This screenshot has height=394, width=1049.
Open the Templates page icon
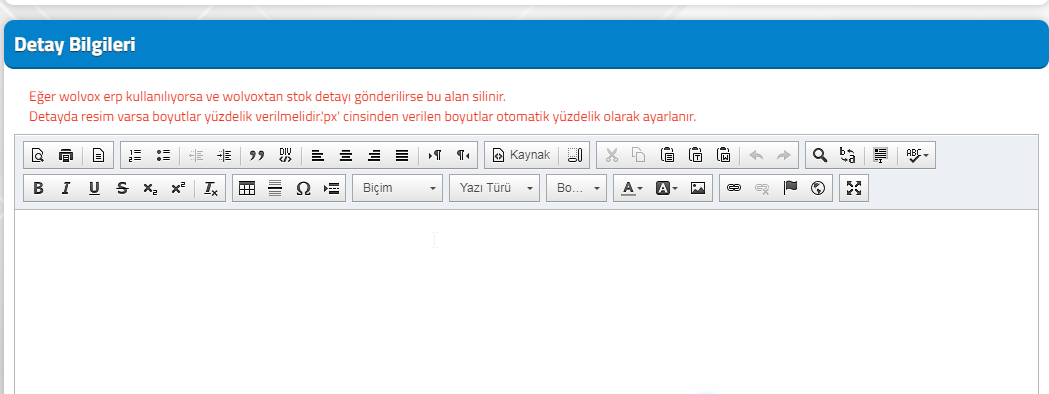tap(98, 155)
